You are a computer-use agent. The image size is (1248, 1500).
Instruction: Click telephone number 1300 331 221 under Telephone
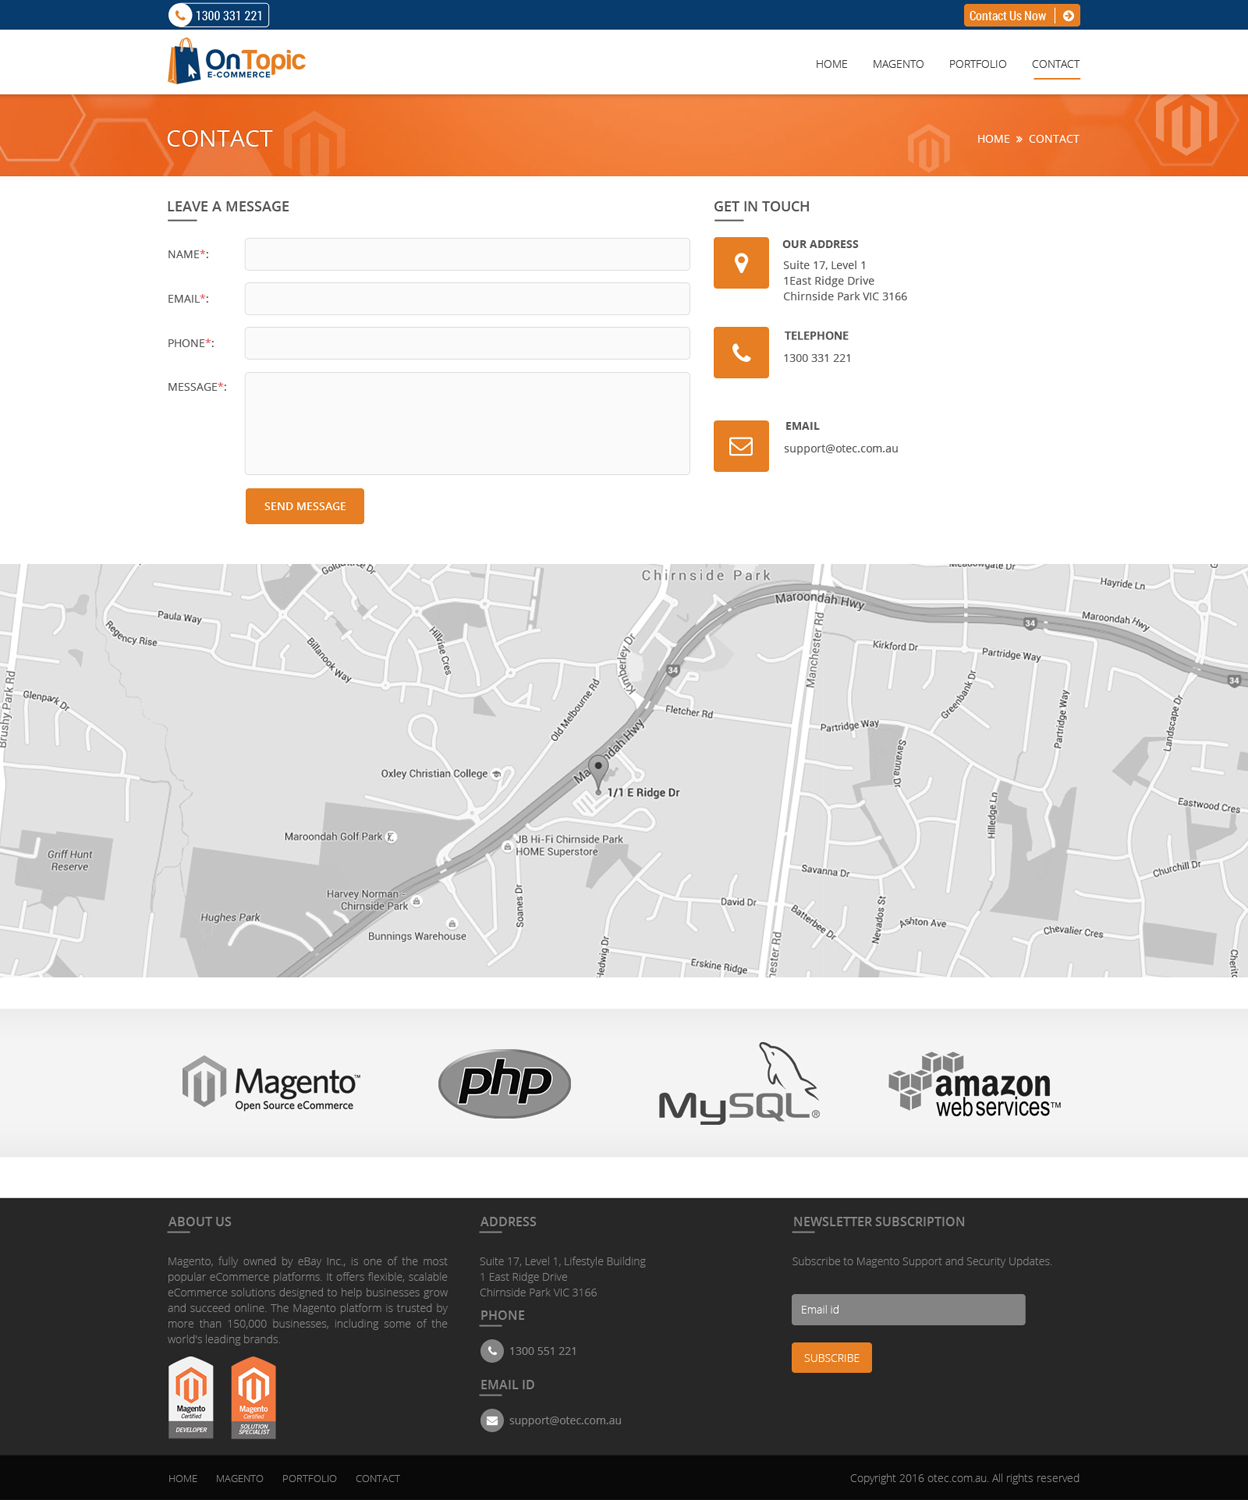pyautogui.click(x=817, y=358)
